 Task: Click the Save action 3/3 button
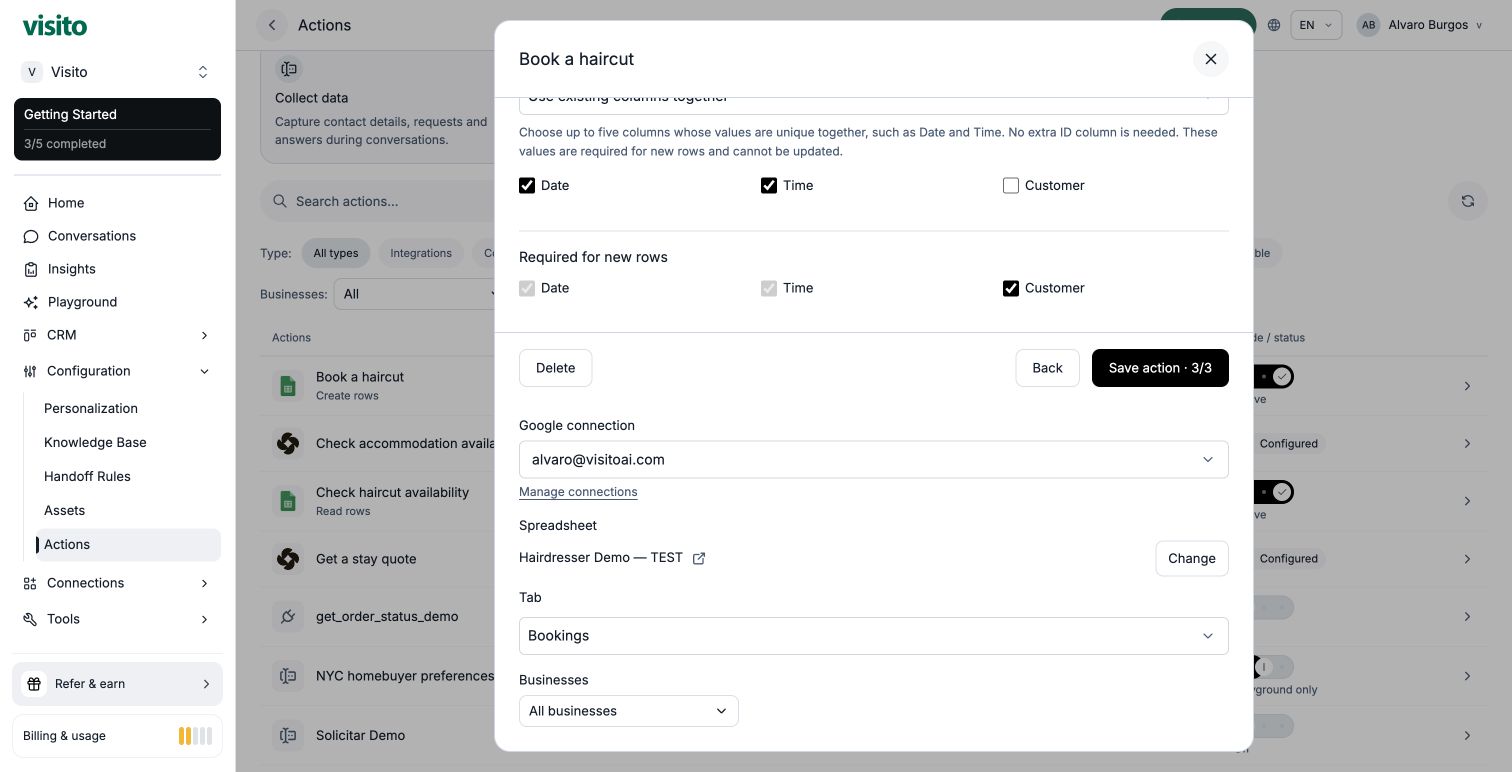(x=1160, y=368)
